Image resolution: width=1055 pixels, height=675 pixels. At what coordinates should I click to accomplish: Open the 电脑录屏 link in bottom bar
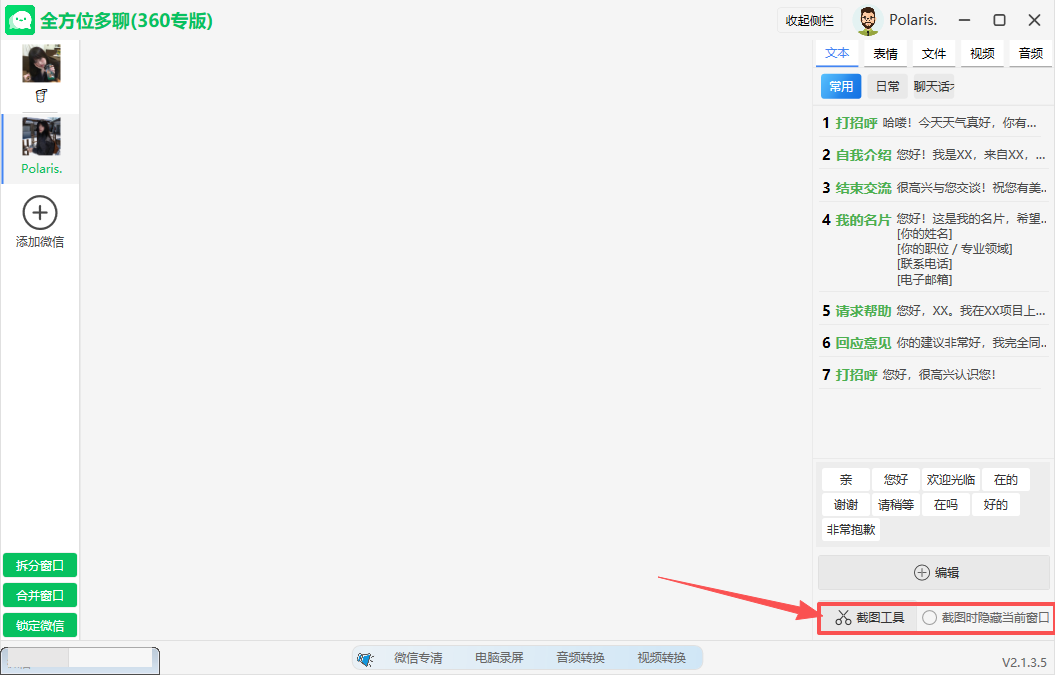click(499, 658)
